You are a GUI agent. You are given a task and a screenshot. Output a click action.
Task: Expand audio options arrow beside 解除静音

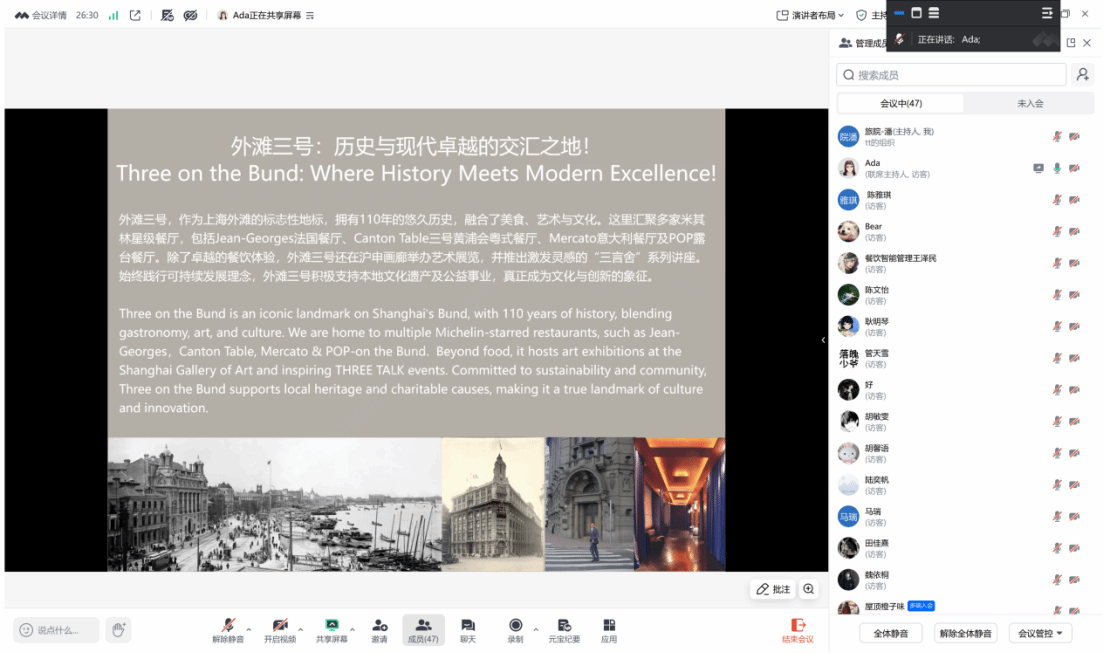(x=249, y=628)
